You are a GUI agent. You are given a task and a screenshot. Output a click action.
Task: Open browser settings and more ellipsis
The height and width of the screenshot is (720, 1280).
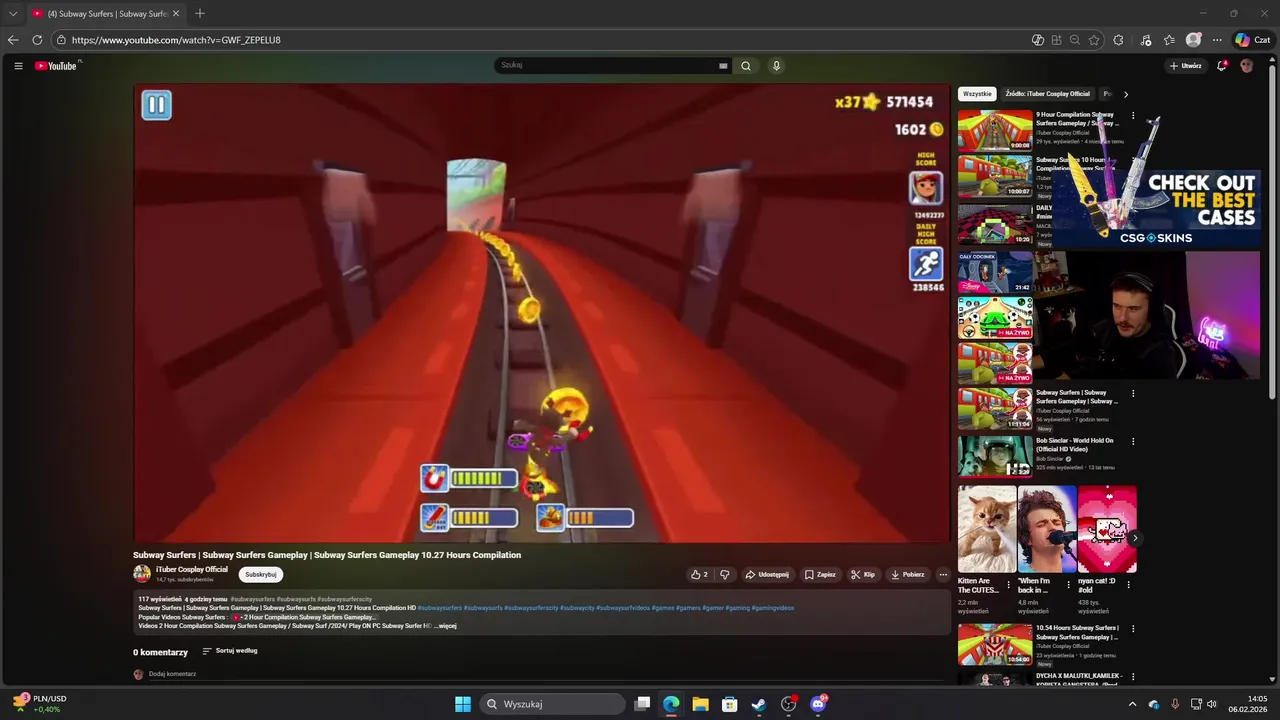[x=1217, y=40]
